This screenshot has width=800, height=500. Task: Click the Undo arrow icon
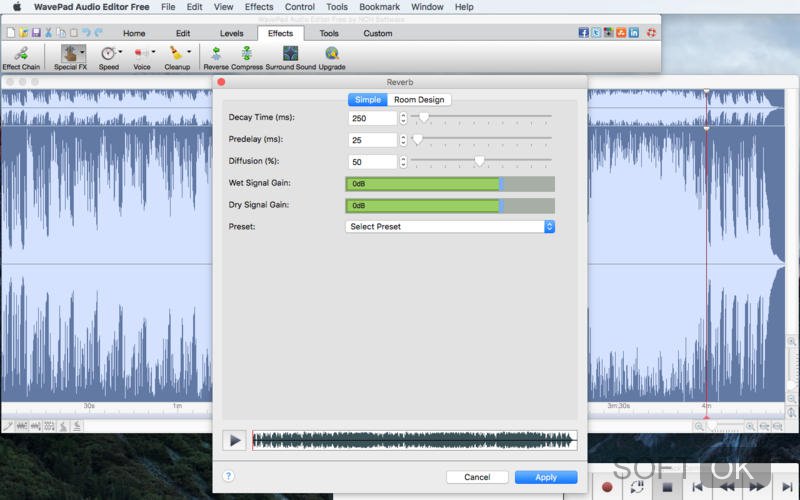tap(86, 33)
